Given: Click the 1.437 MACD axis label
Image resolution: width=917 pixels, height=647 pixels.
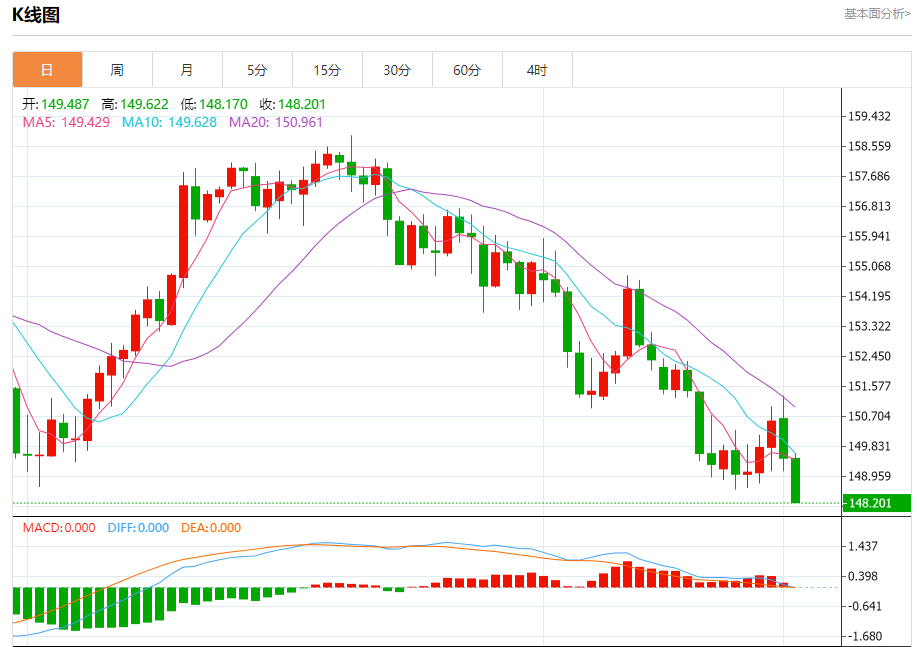Looking at the screenshot, I should [x=863, y=546].
